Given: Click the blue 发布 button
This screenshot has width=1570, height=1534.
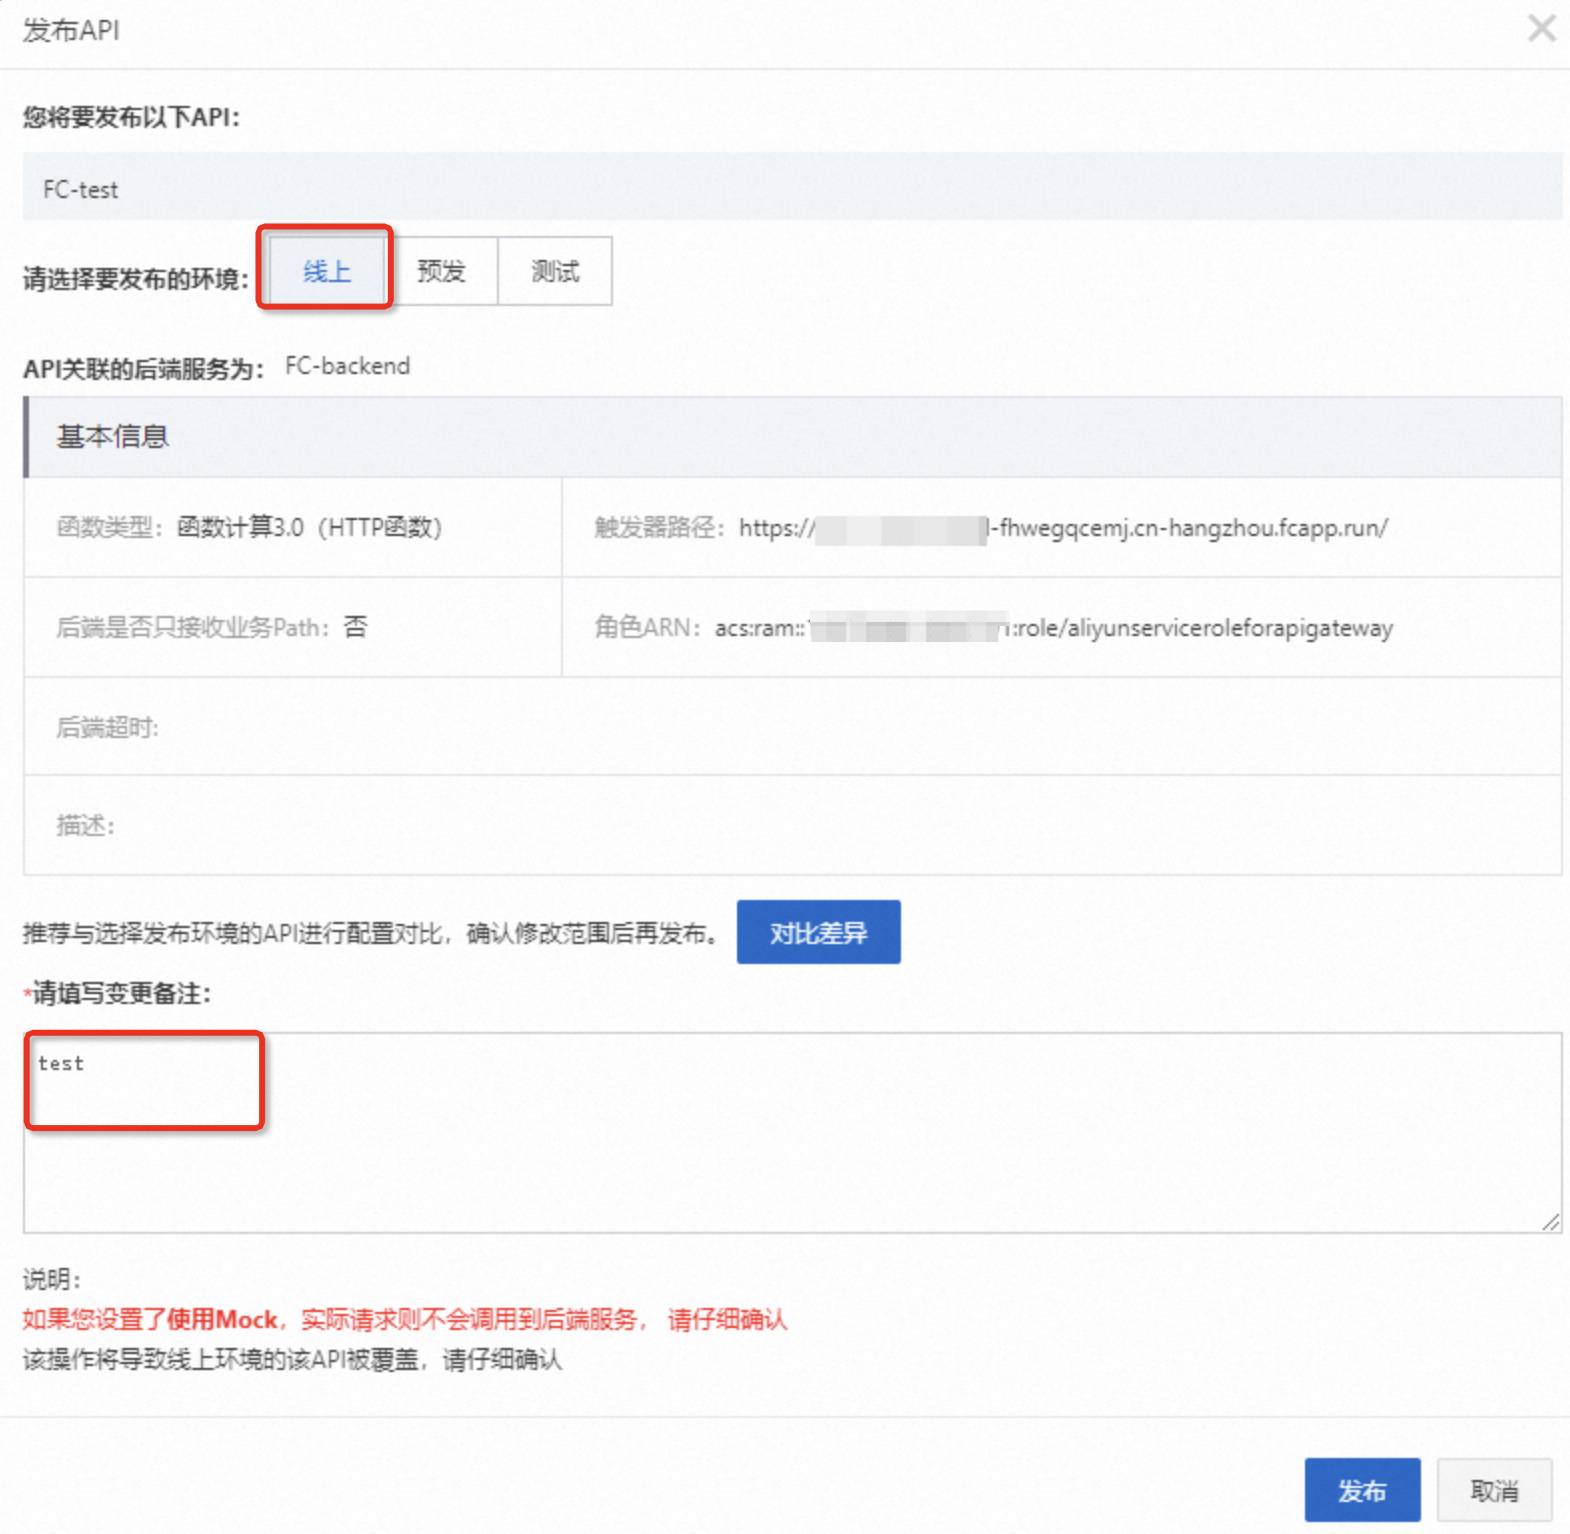Looking at the screenshot, I should pos(1362,1490).
